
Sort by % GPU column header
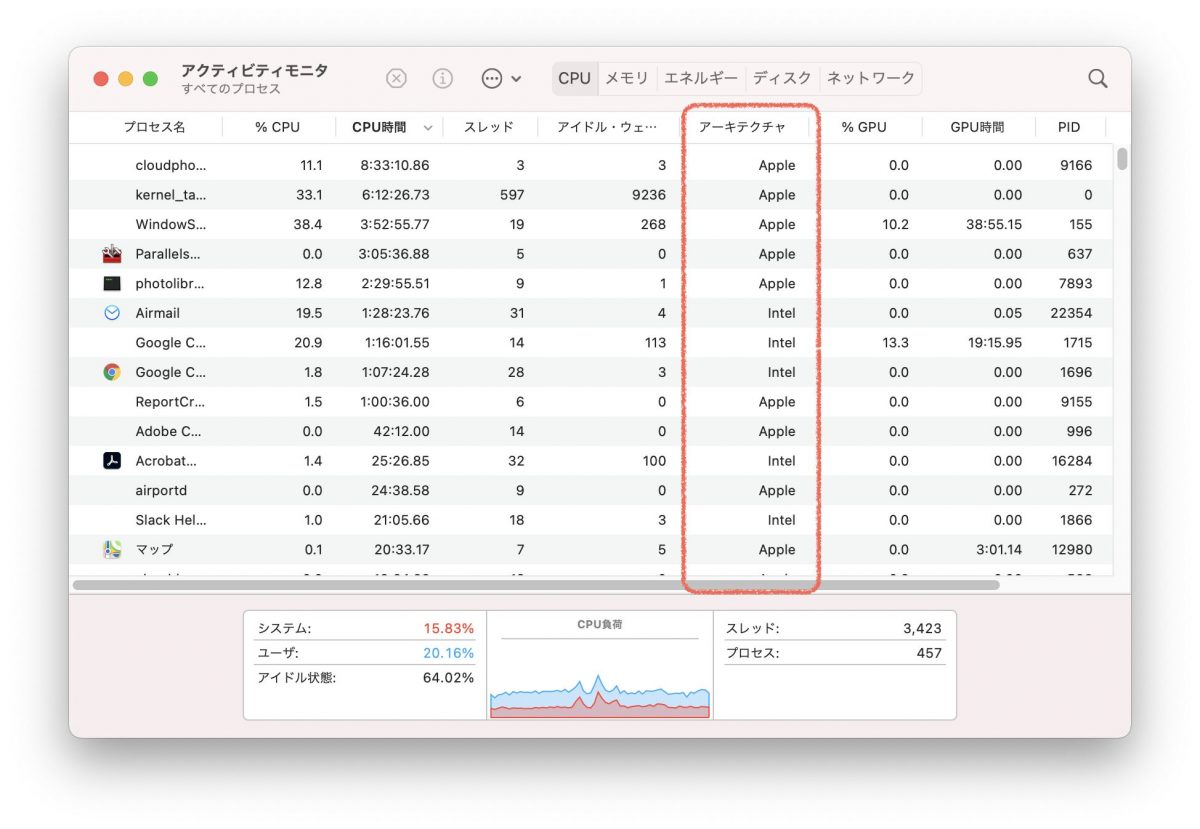(x=863, y=127)
